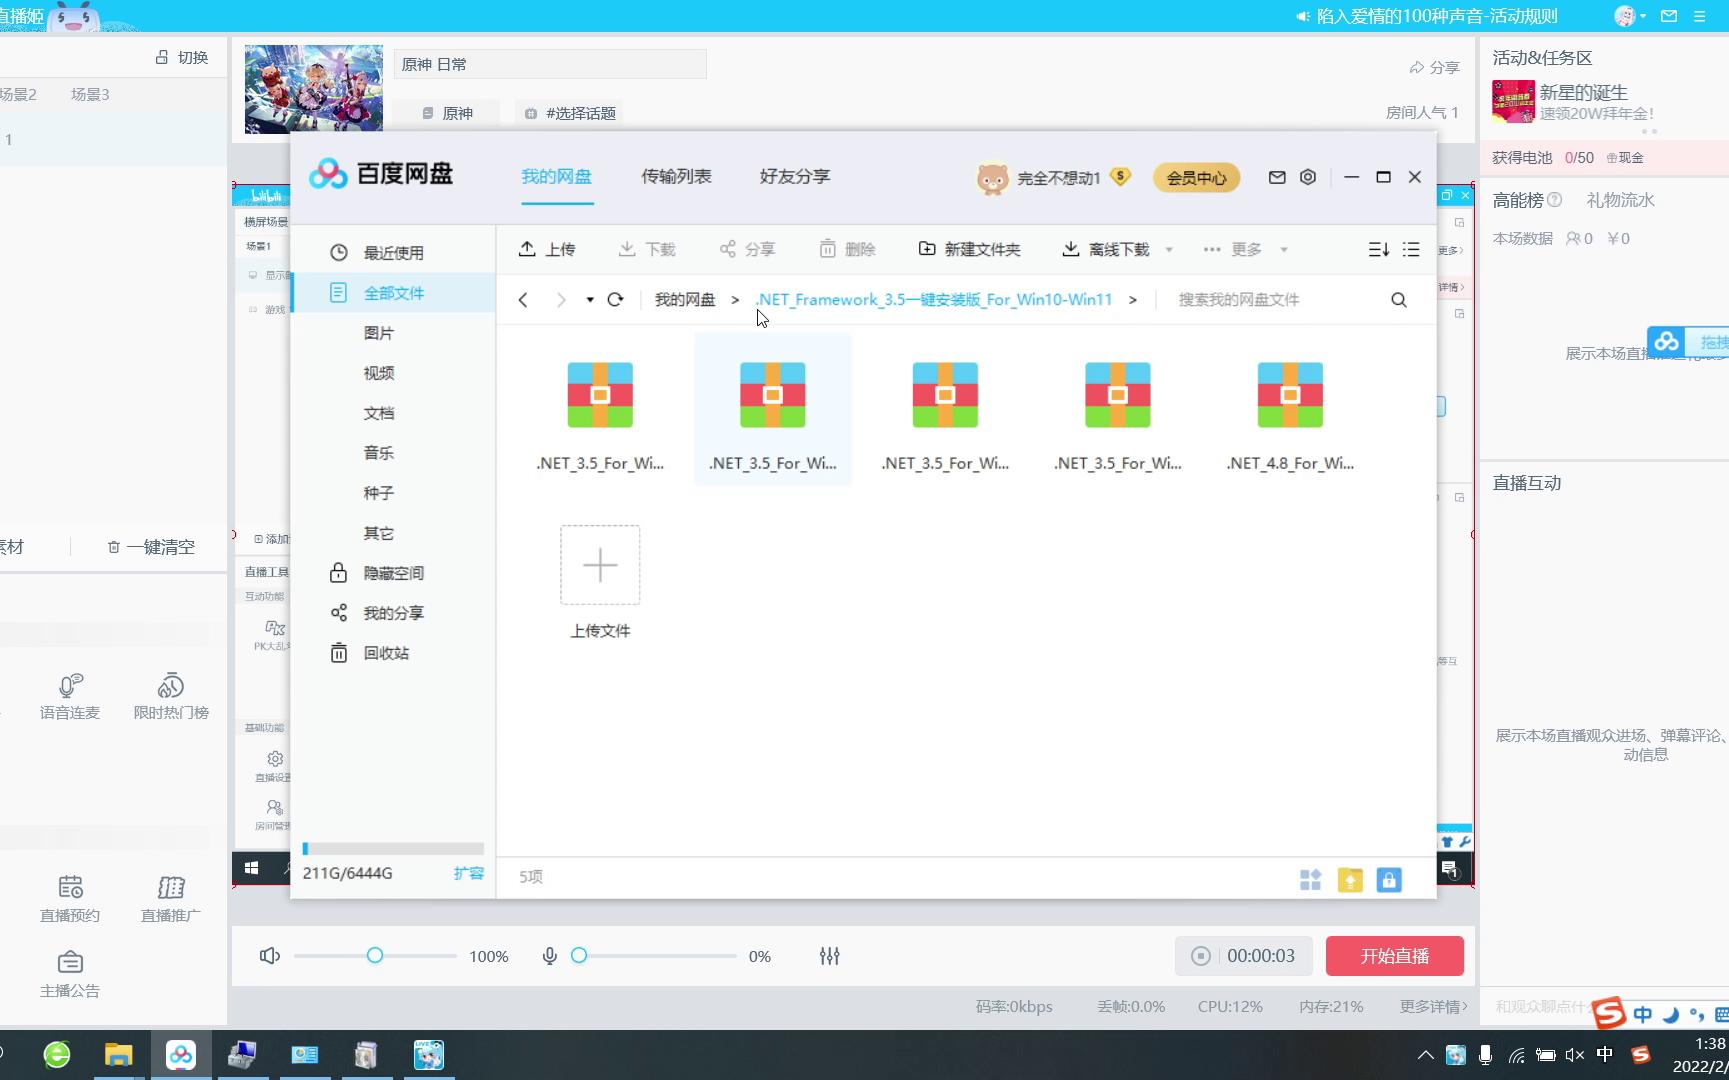This screenshot has width=1729, height=1080.
Task: Toggle the microphone icon
Action: tap(549, 956)
